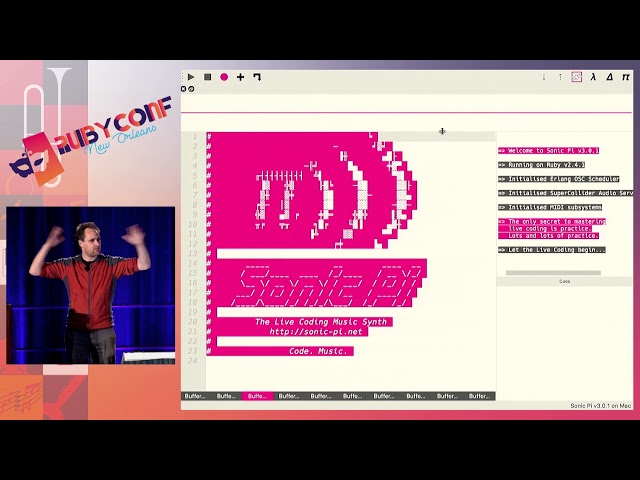
Task: Click the speaker video thumbnail
Action: coord(91,285)
